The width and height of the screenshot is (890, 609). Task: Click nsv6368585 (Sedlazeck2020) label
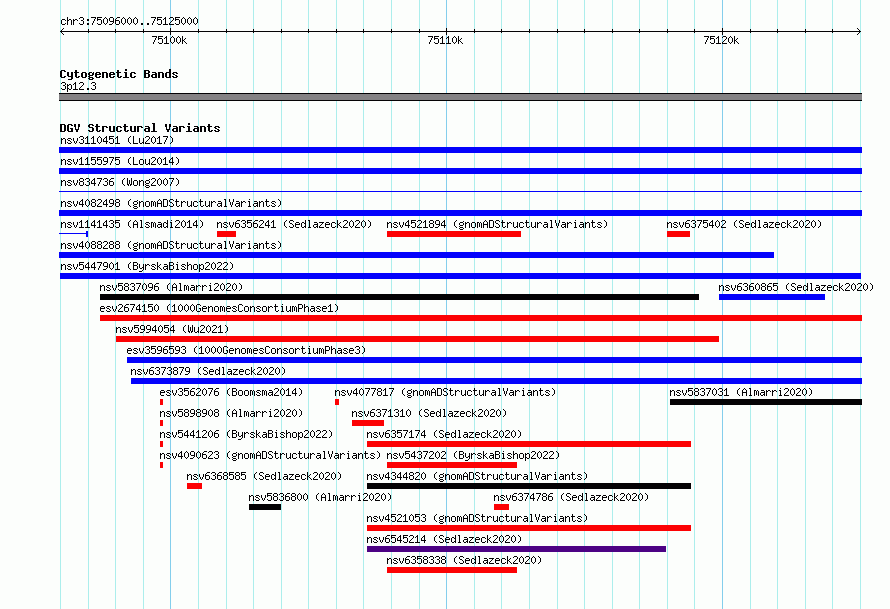point(264,476)
